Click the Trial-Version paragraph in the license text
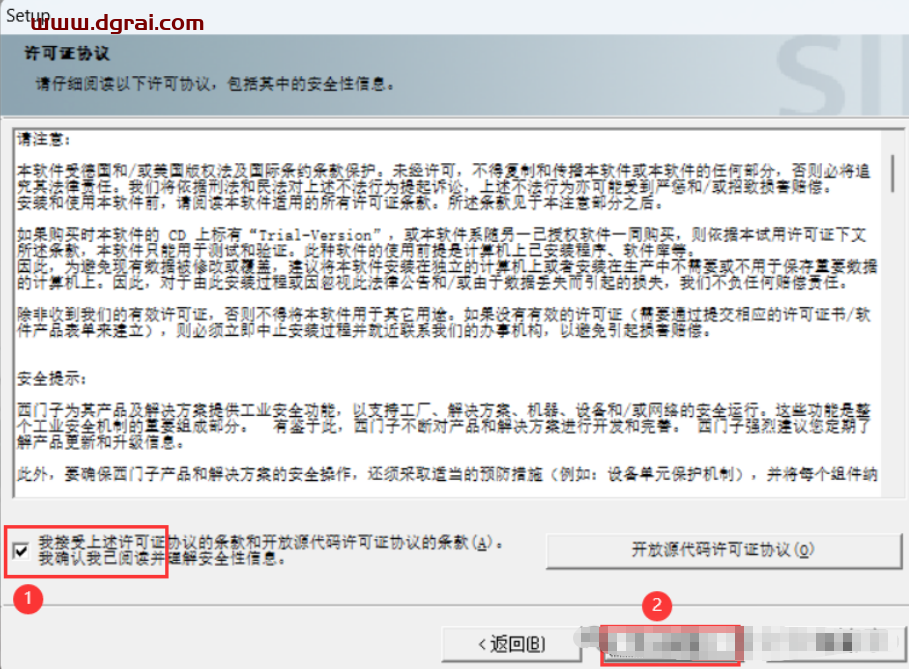Screen dimensions: 909x669 coord(446,259)
